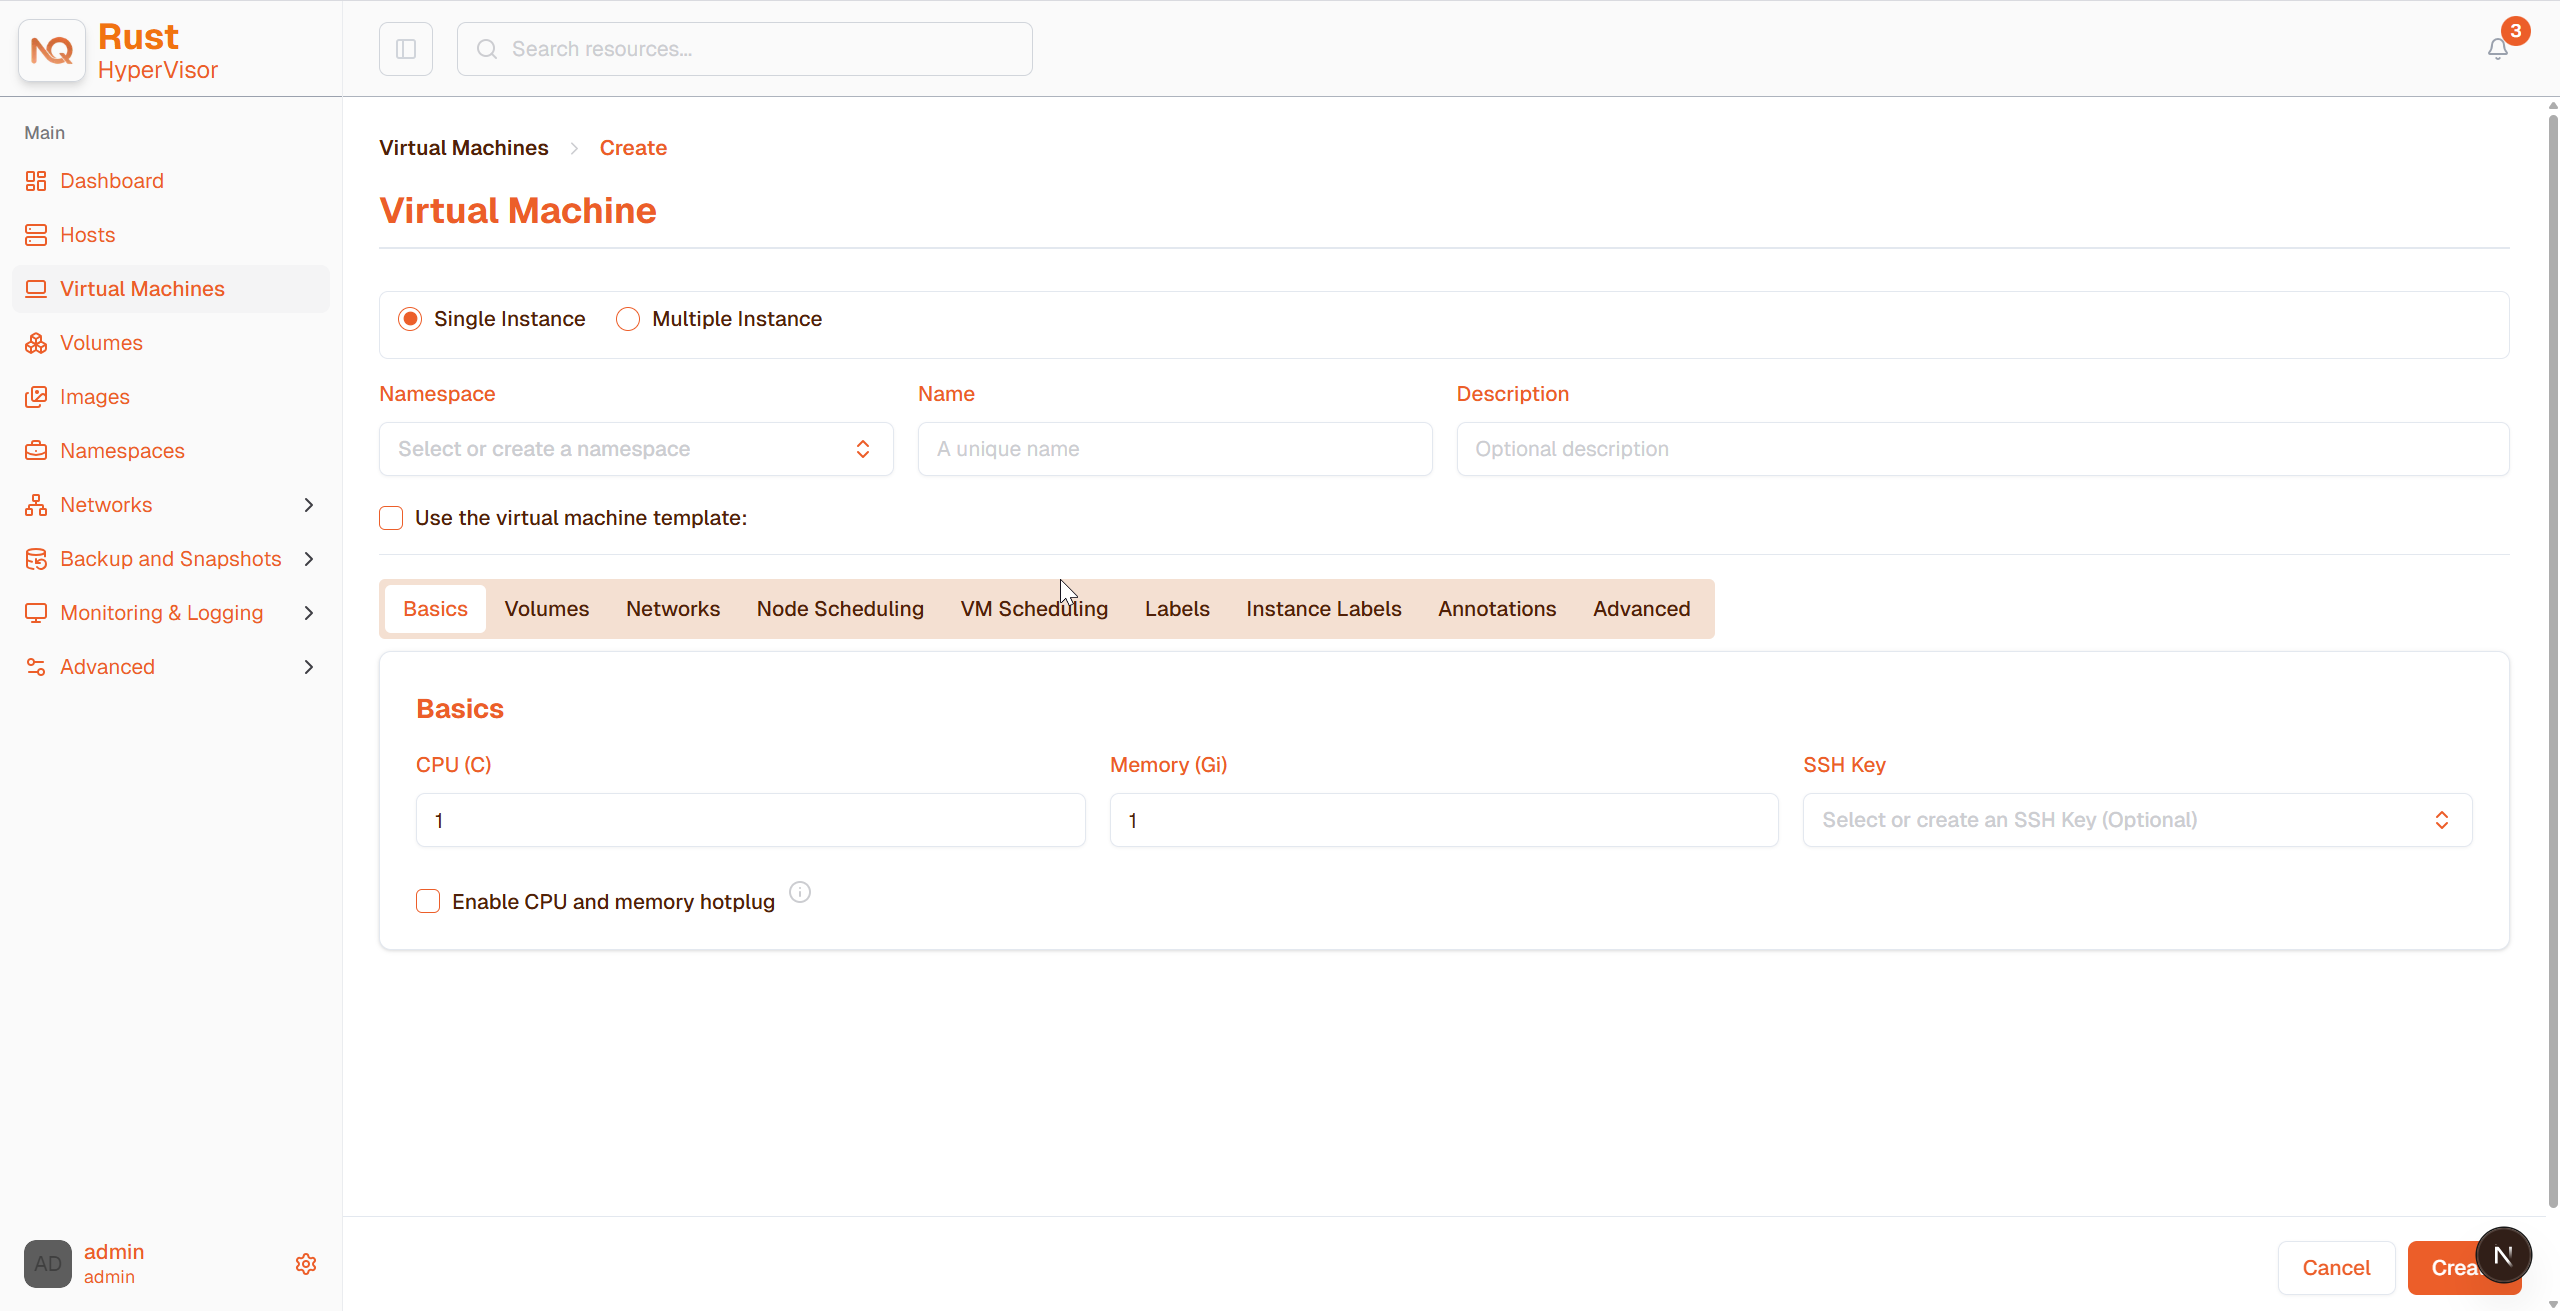The width and height of the screenshot is (2560, 1311).
Task: Open the Namespace select dropdown
Action: click(x=636, y=449)
